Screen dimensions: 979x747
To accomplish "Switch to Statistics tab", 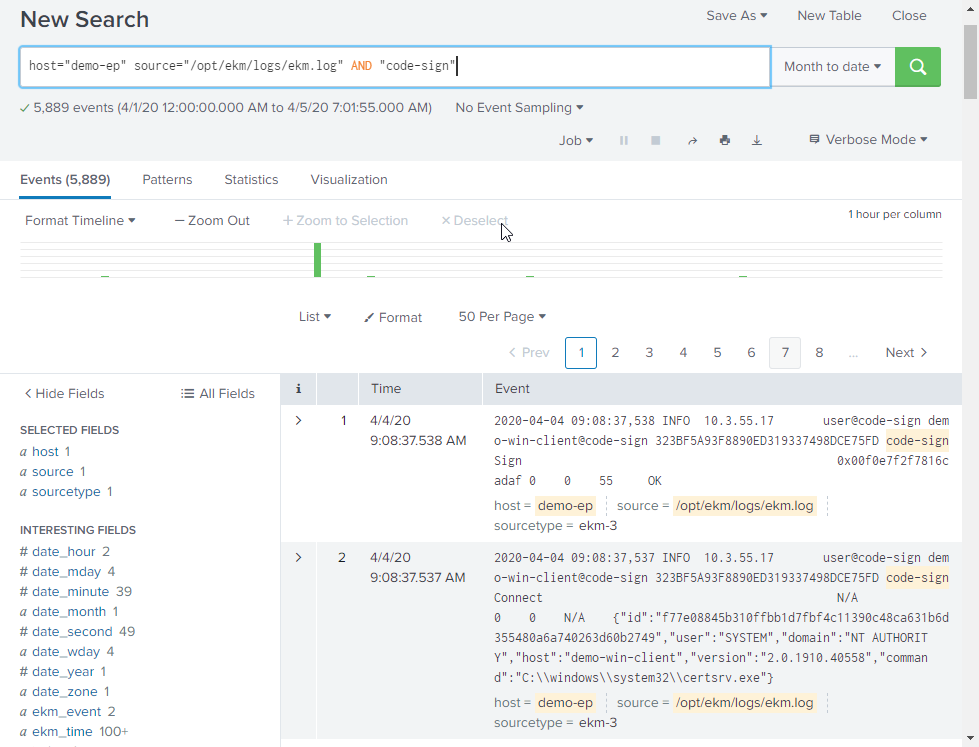I will tap(251, 179).
